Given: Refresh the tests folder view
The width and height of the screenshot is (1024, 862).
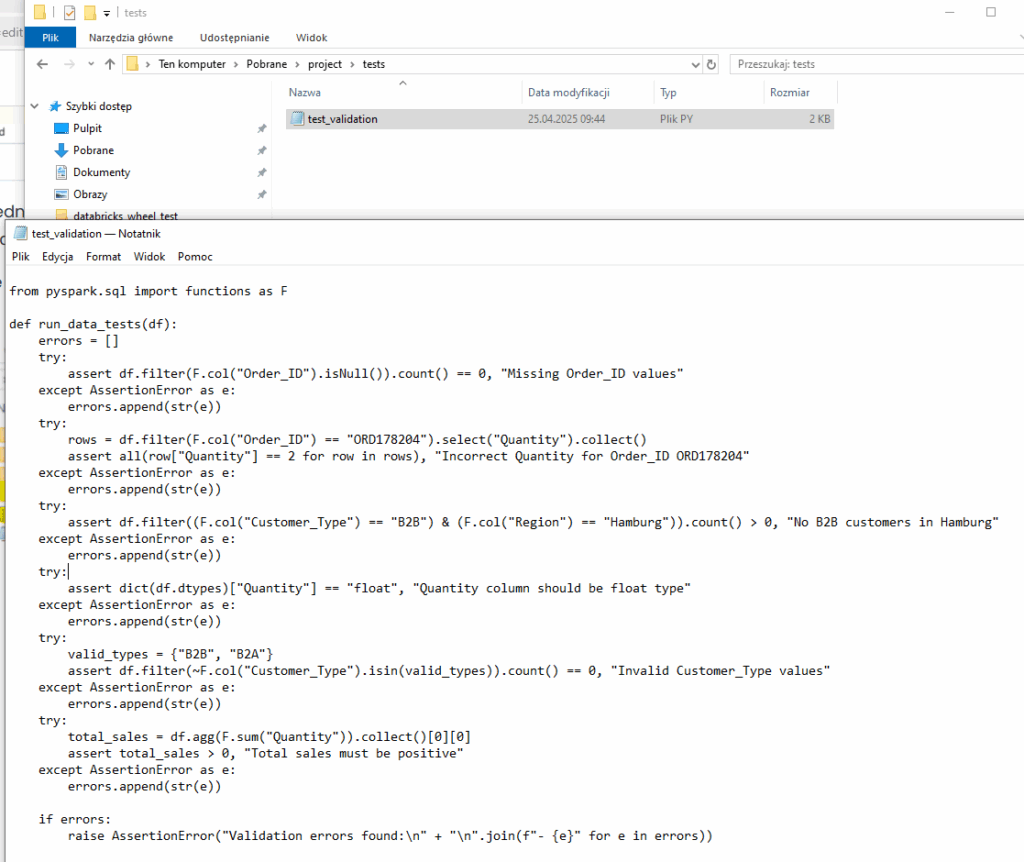Looking at the screenshot, I should [711, 64].
